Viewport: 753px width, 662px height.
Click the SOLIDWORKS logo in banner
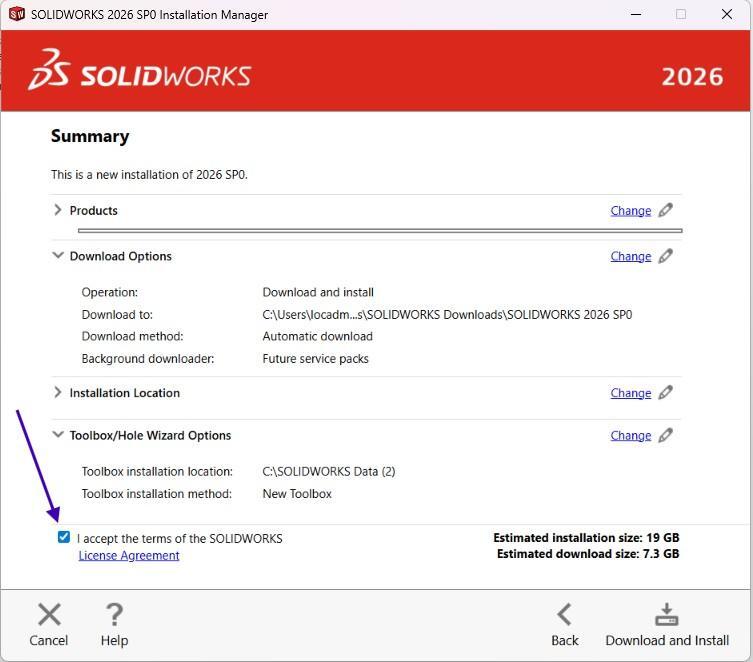tap(140, 70)
